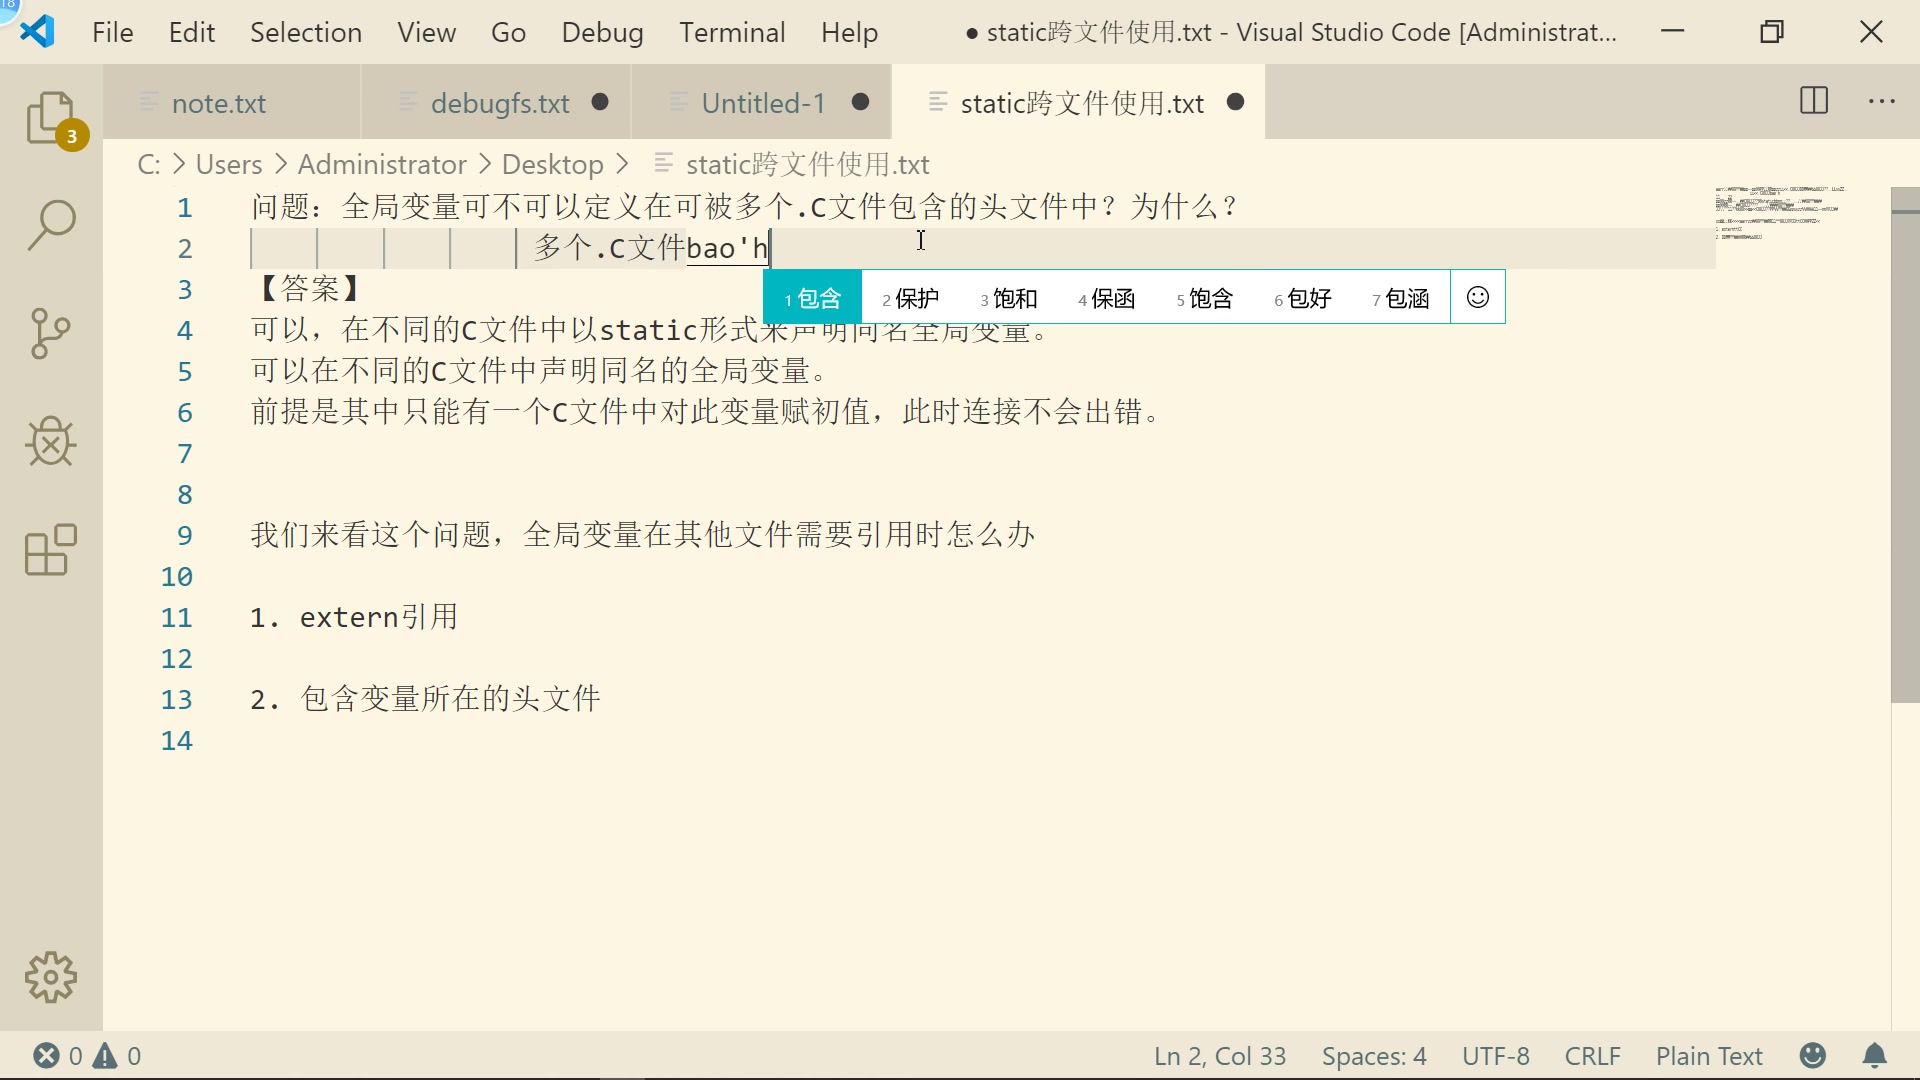Image resolution: width=1920 pixels, height=1080 pixels.
Task: Toggle the unsaved indicator on Untitled-1
Action: pos(860,102)
